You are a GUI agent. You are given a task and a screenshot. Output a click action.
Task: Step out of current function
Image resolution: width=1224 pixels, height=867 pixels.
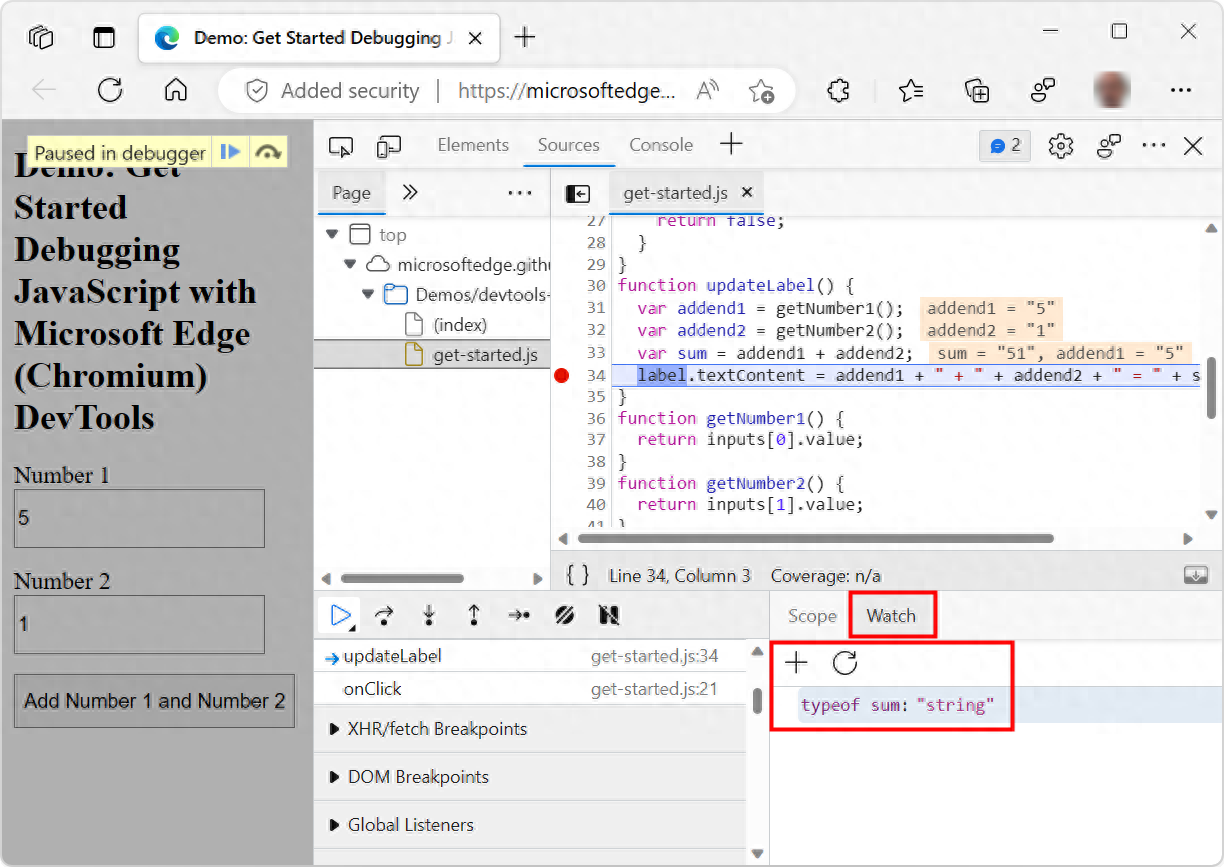pyautogui.click(x=474, y=615)
